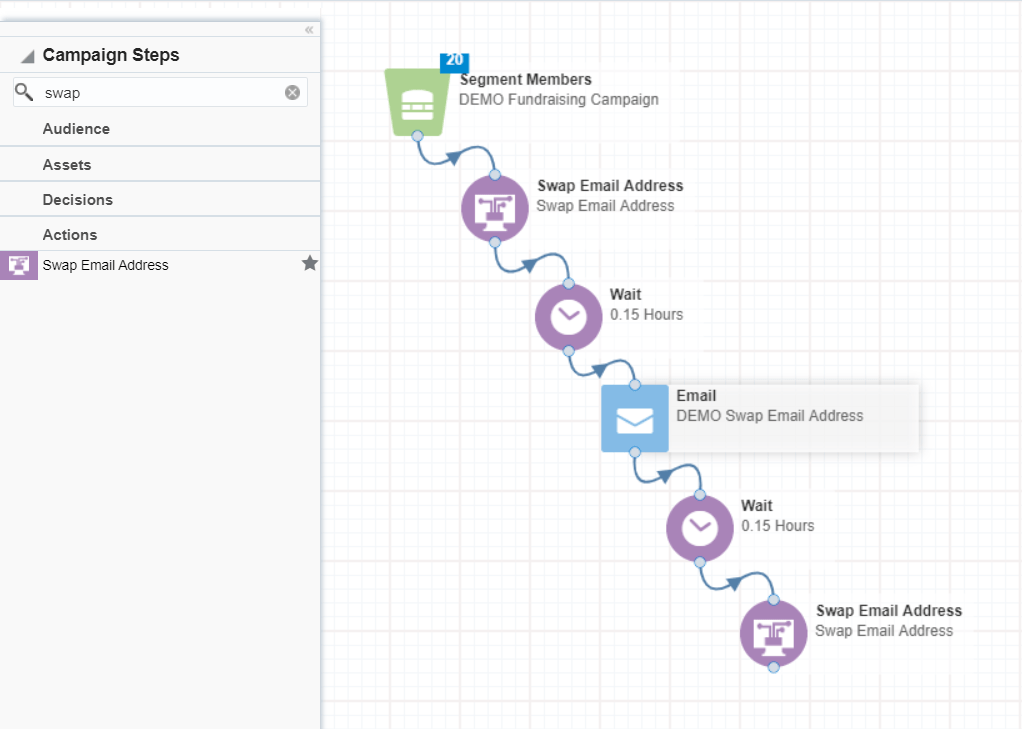Click the output connector under Email node
1022x729 pixels.
pos(635,452)
